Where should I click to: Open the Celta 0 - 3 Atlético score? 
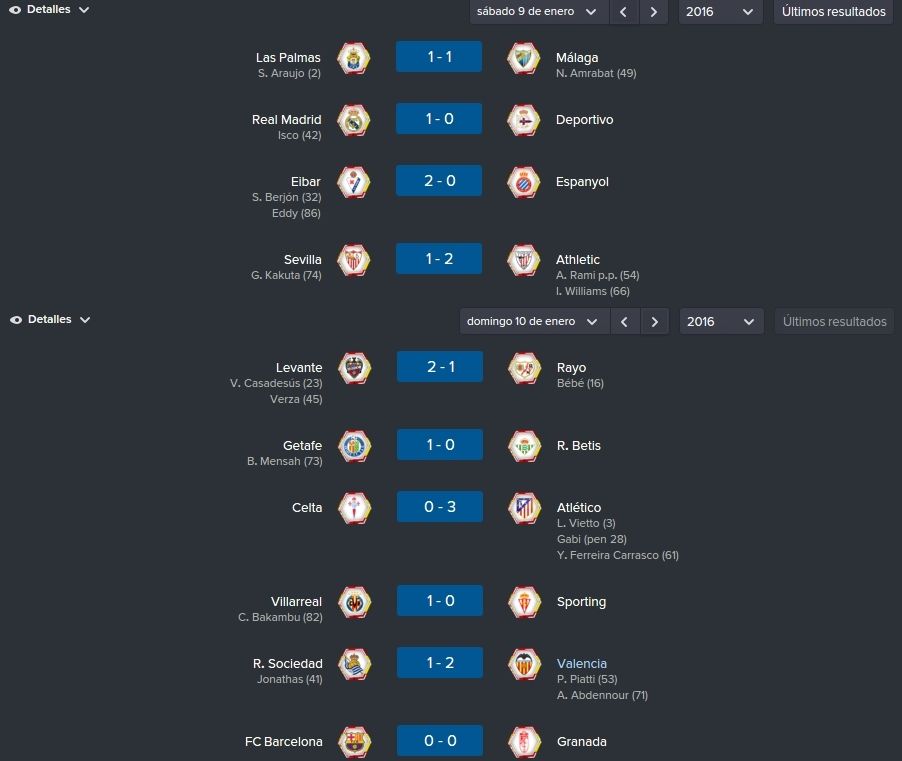click(440, 507)
